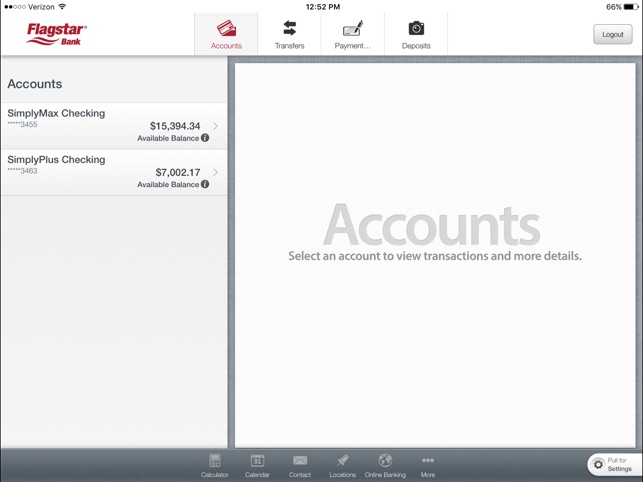Select the SimplyPlus Checking account name
The image size is (643, 482).
56,160
